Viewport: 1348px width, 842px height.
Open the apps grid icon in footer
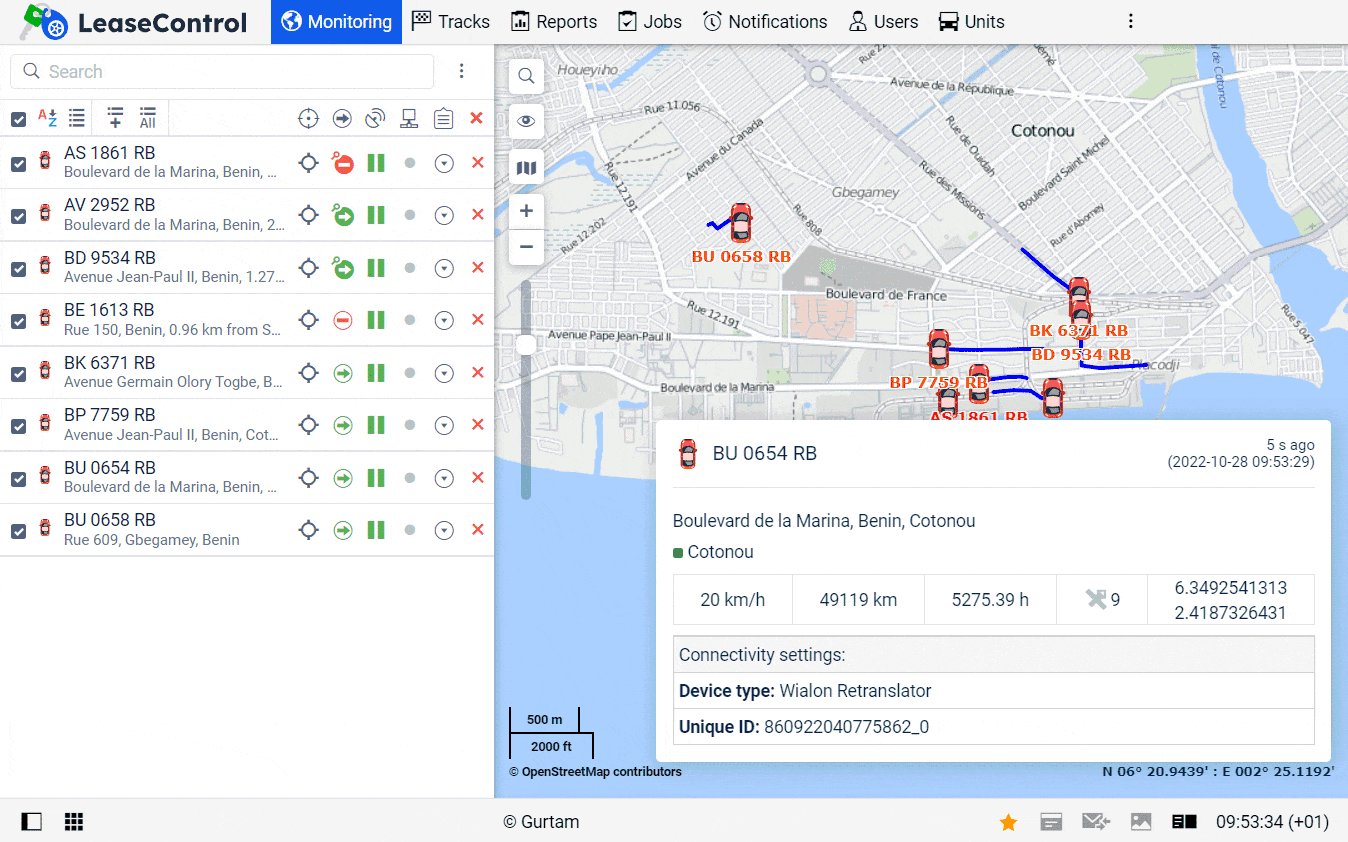(x=73, y=822)
